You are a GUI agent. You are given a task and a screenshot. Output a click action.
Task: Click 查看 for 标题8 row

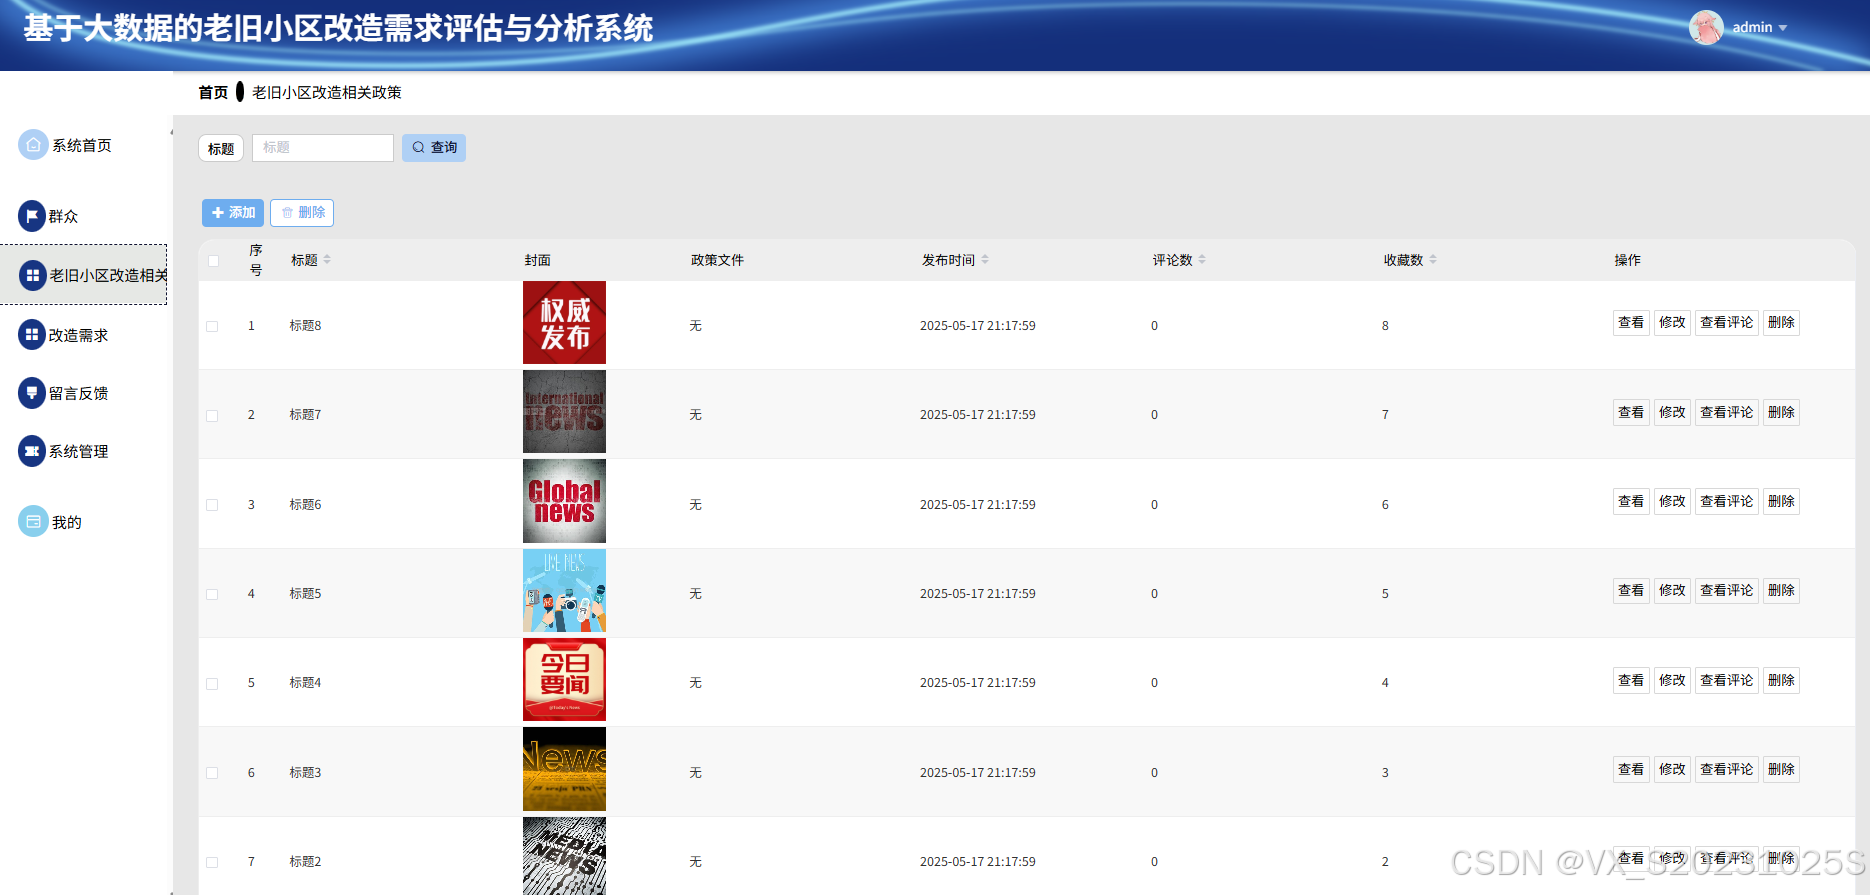click(x=1631, y=323)
